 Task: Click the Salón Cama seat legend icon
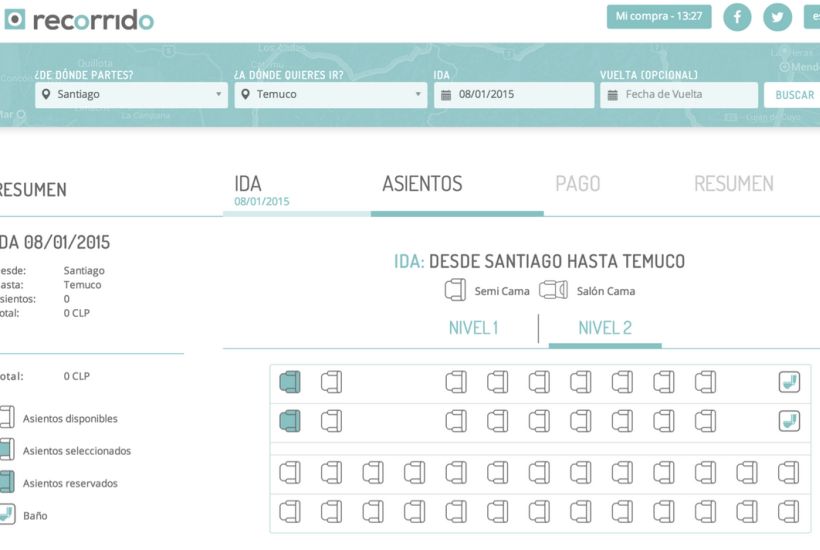(x=553, y=290)
